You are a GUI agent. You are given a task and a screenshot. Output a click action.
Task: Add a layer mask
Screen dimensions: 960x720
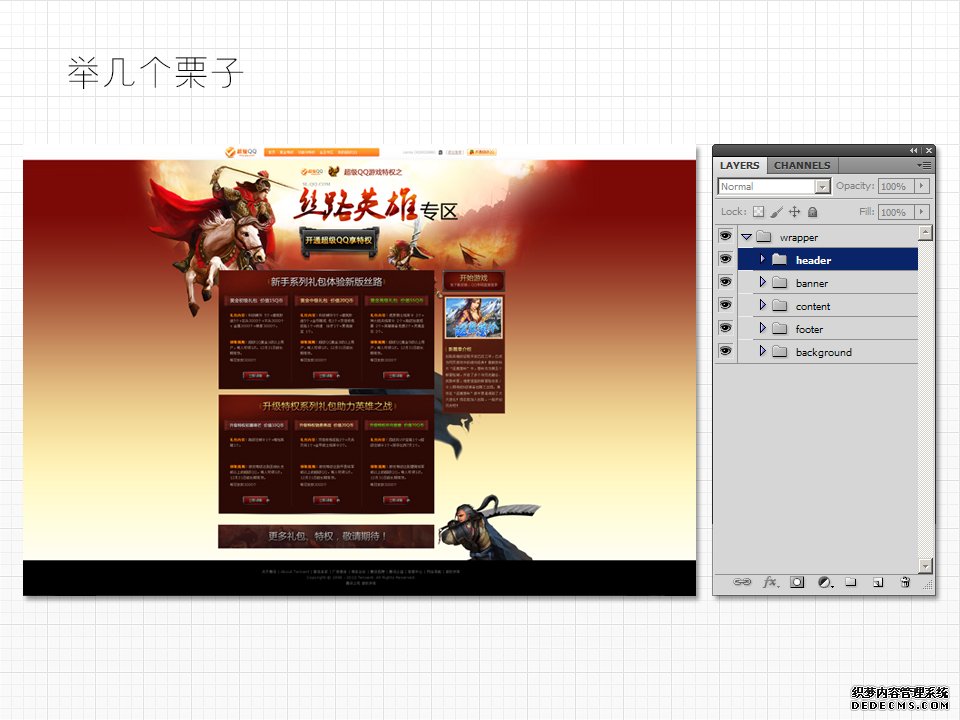click(797, 582)
